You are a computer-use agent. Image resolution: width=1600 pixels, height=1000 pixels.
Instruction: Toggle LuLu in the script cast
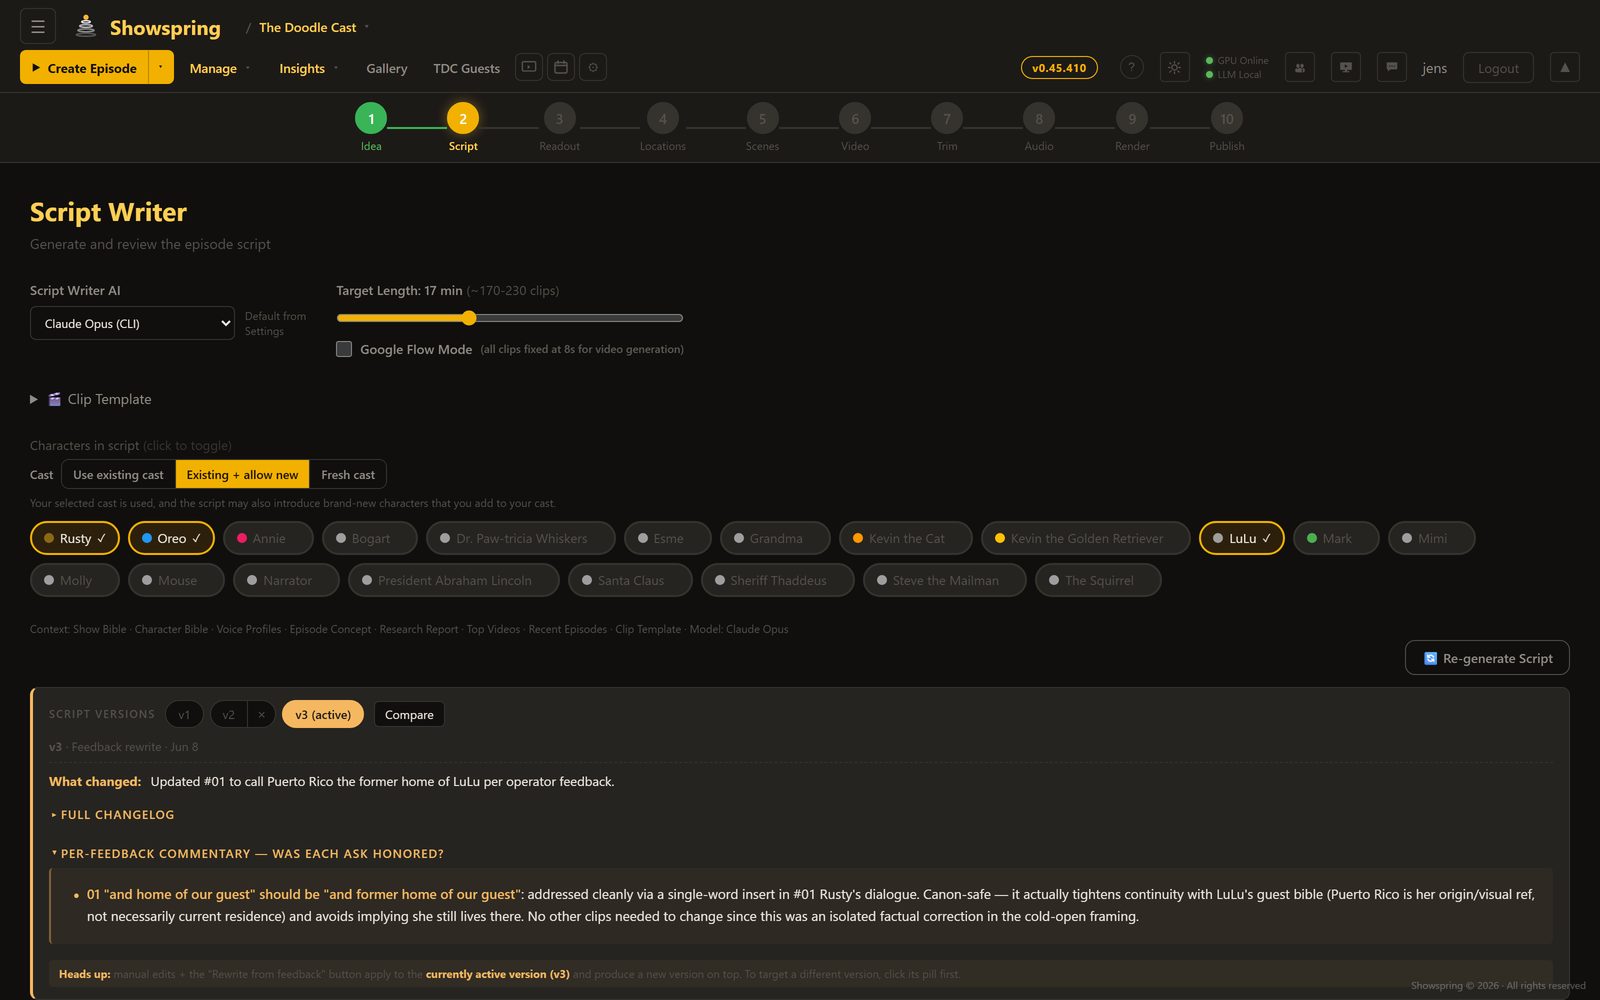click(1242, 538)
